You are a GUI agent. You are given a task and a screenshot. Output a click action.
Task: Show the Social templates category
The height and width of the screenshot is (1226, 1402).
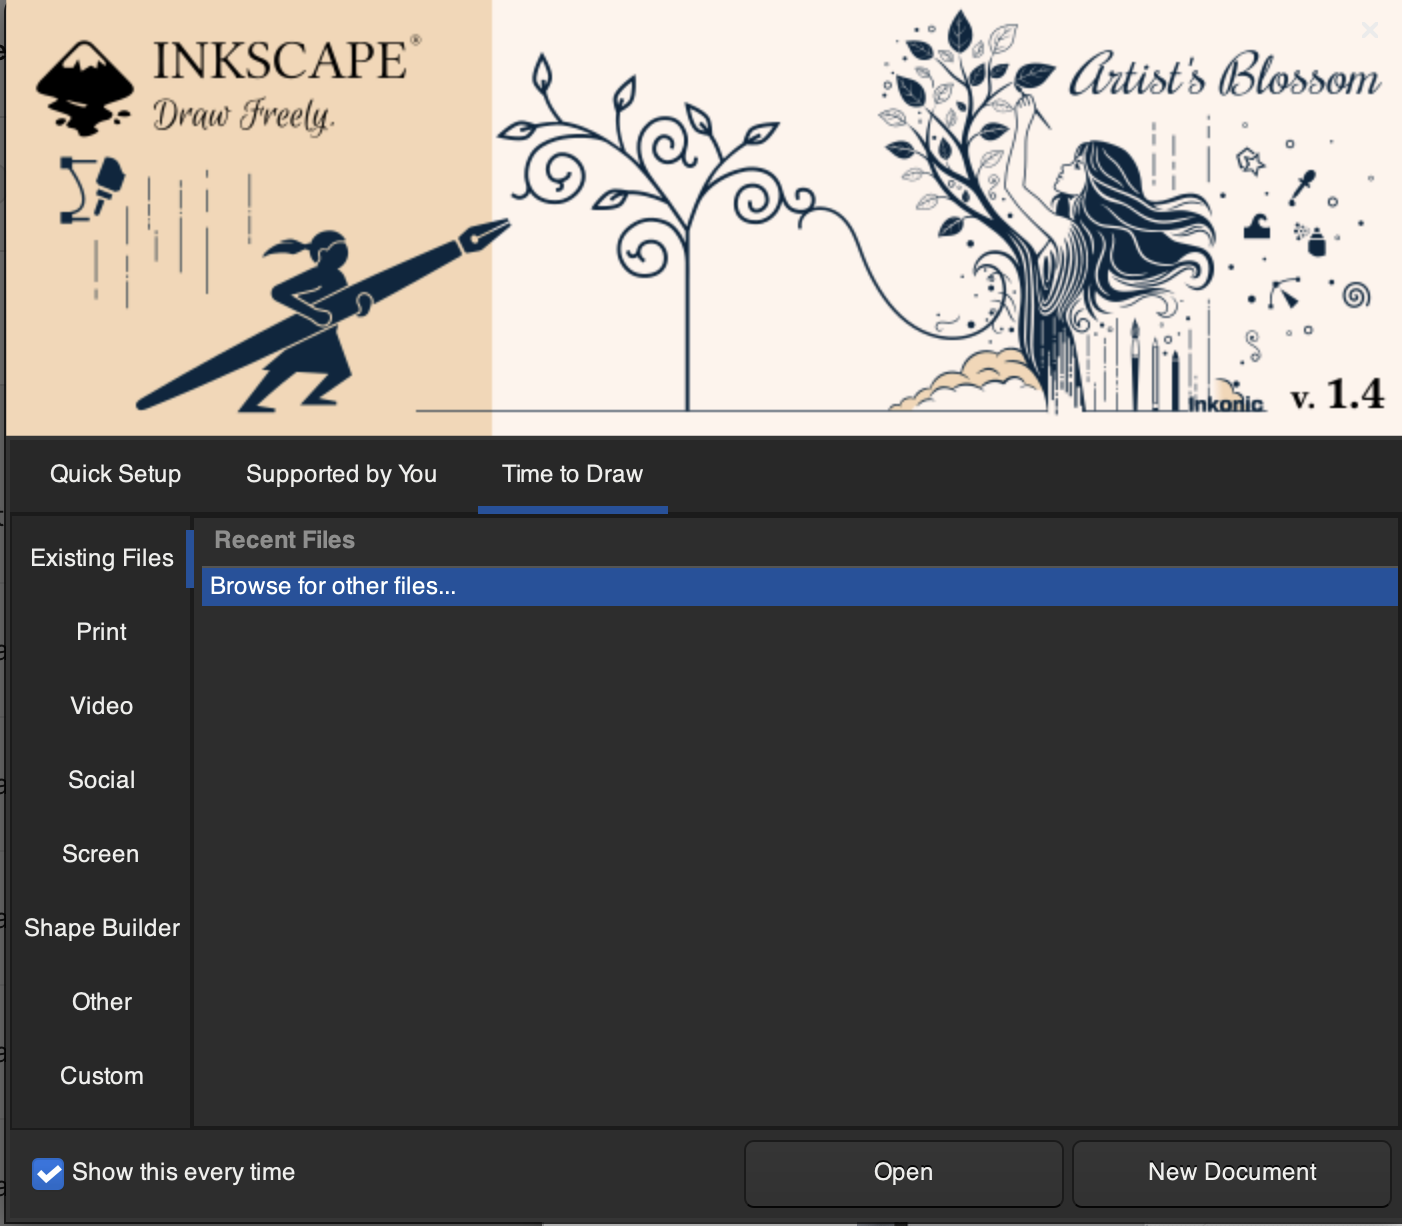pyautogui.click(x=102, y=780)
